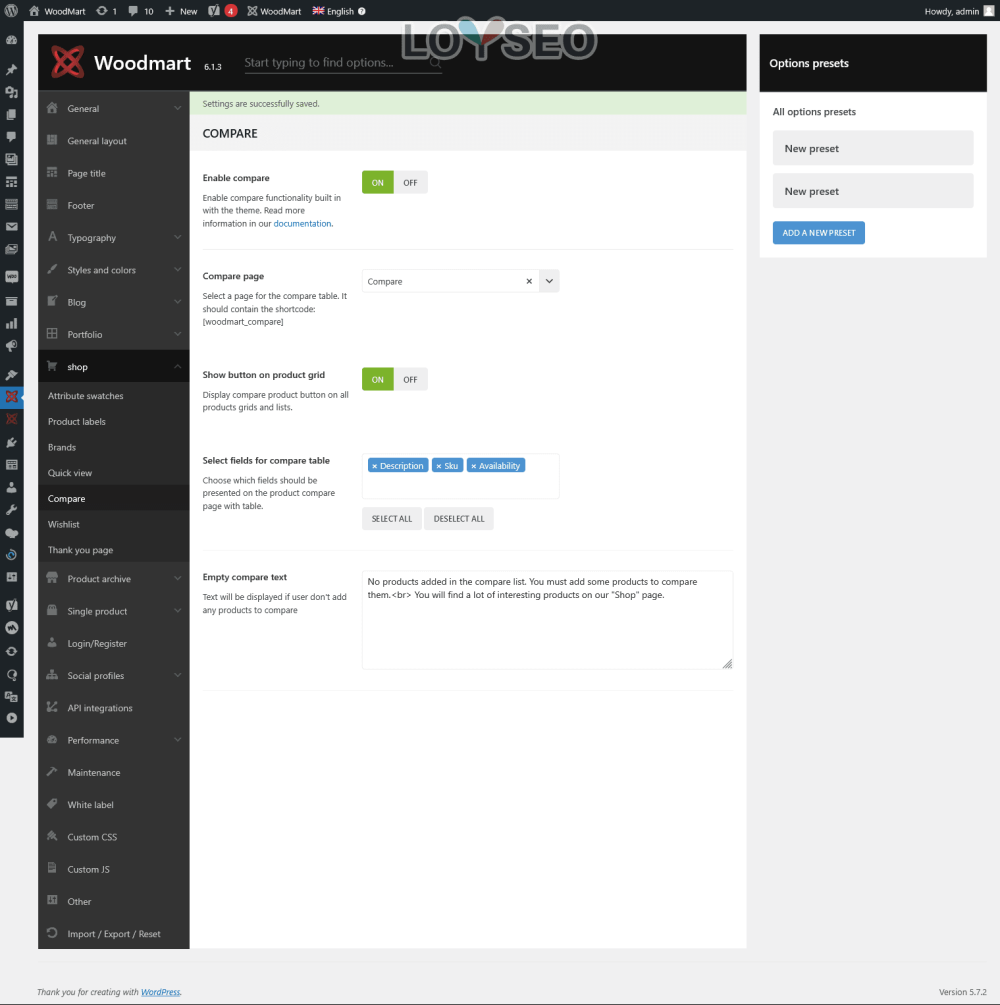1000x1005 pixels.
Task: Collapse the shop section chevron
Action: pyautogui.click(x=178, y=367)
